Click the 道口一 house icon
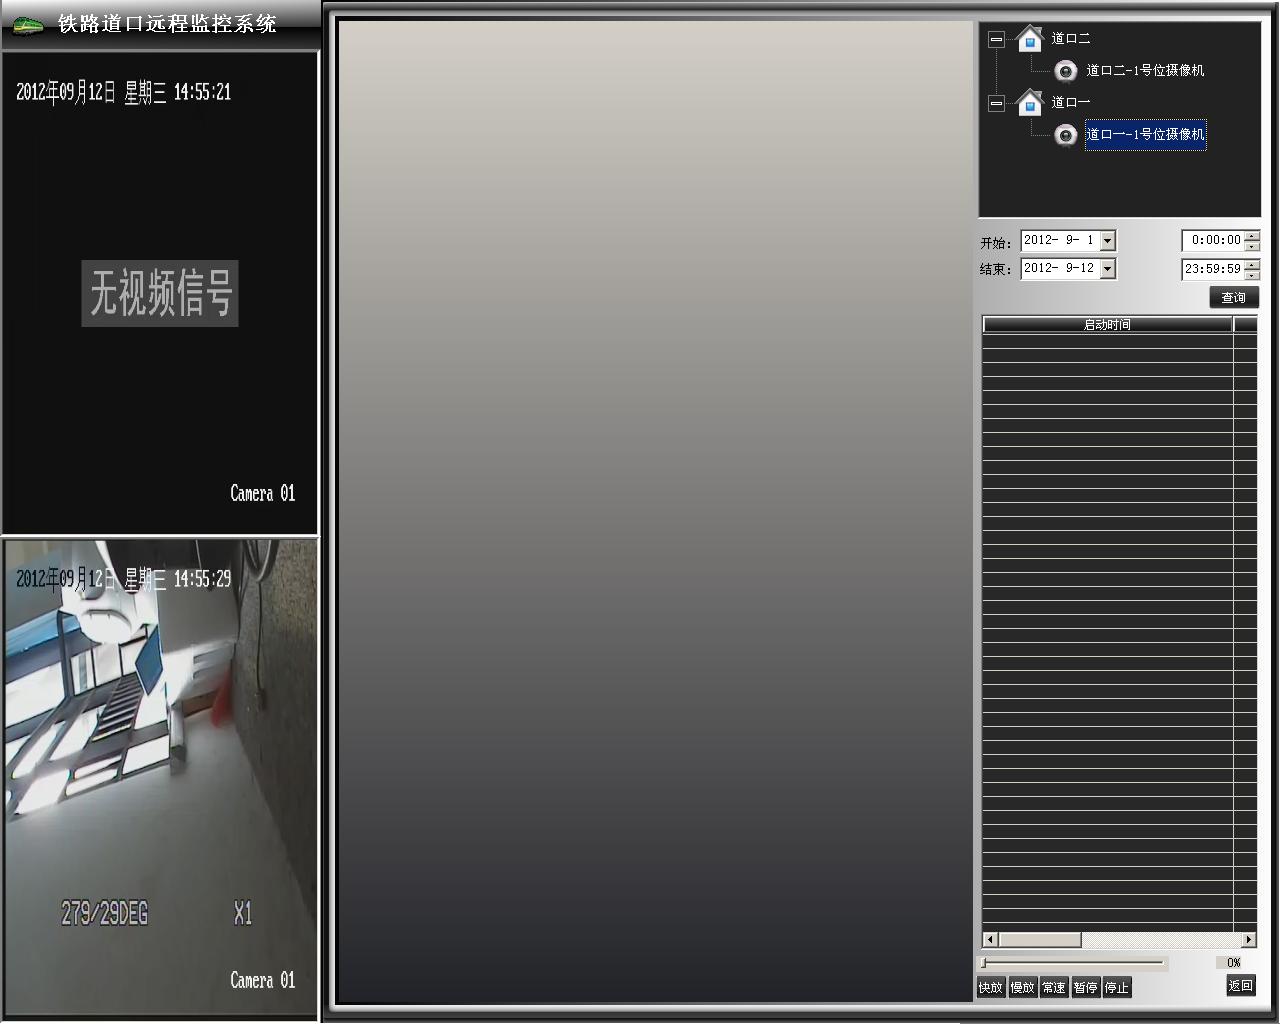 pos(1029,102)
